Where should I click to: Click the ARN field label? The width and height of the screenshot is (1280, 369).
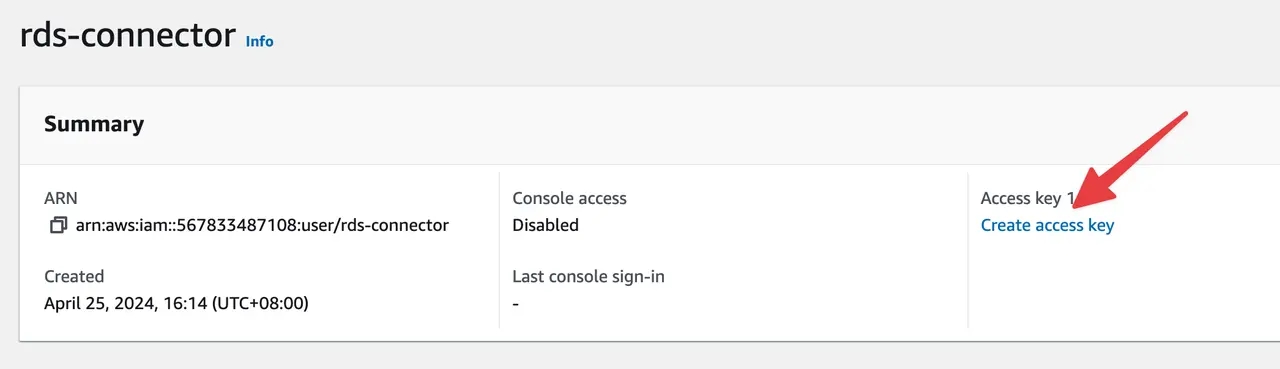(60, 198)
